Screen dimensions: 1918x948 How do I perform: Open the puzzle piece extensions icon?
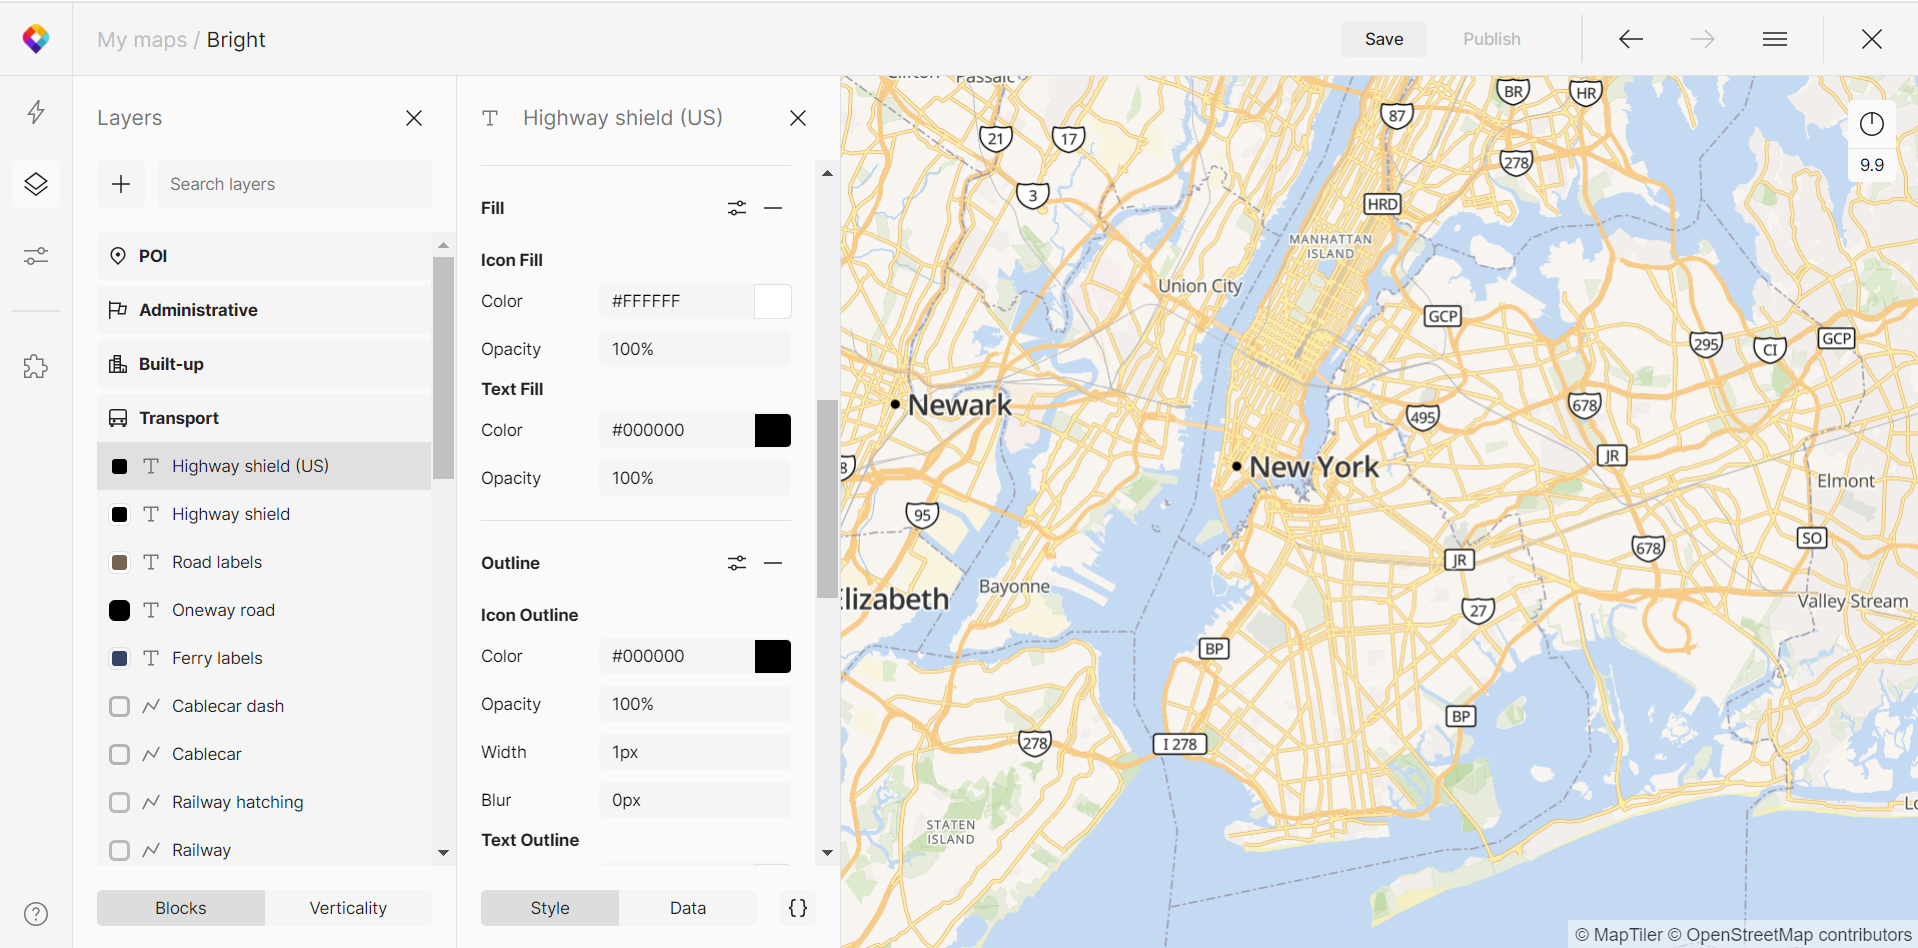tap(36, 367)
